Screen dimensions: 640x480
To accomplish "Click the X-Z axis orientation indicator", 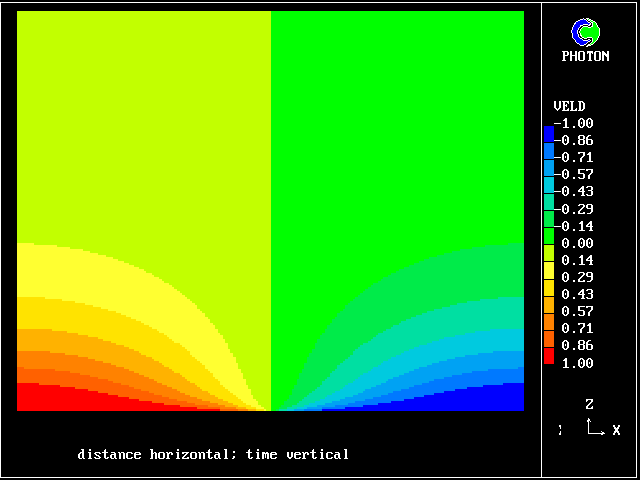I will (594, 427).
